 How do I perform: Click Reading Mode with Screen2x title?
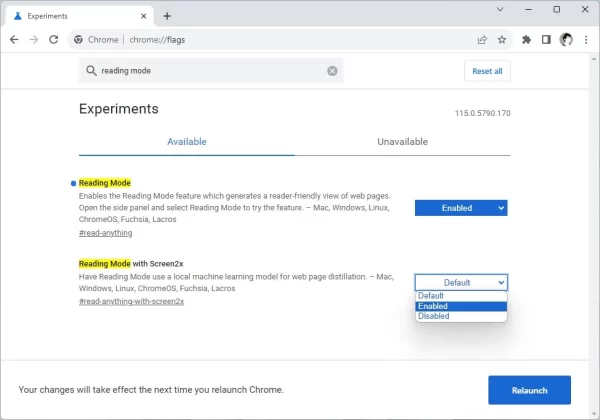(131, 264)
